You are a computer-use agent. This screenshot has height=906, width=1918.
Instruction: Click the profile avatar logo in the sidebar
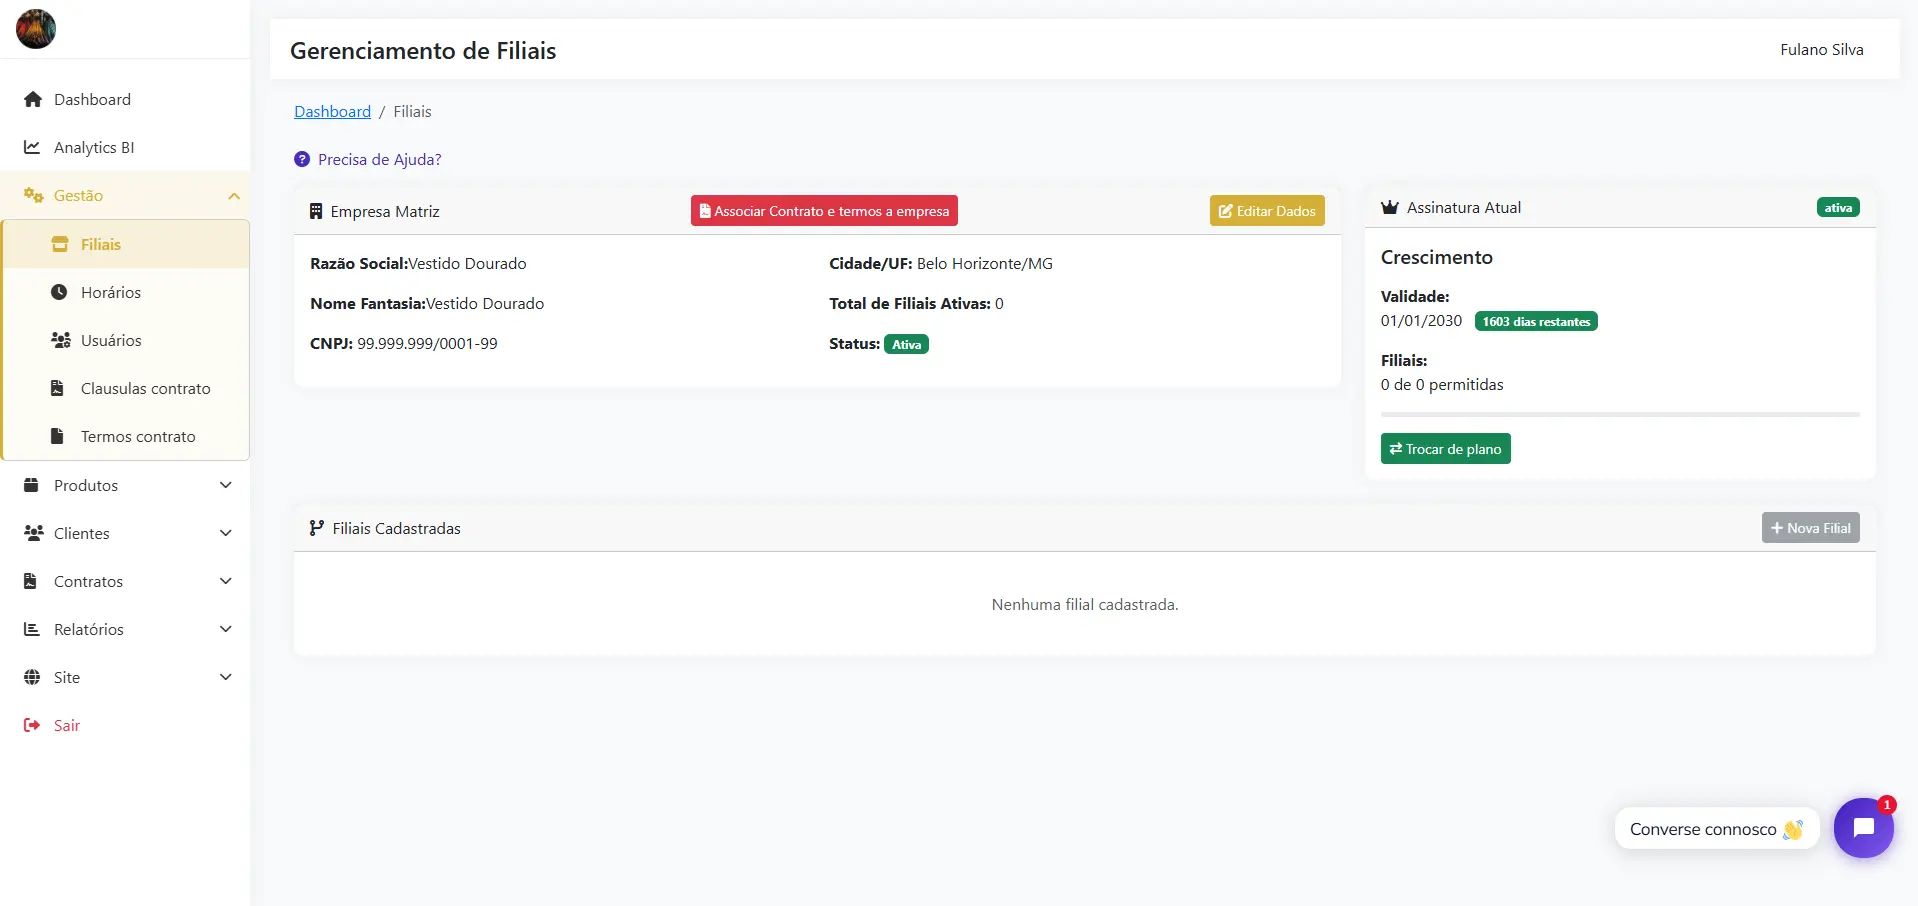36,29
